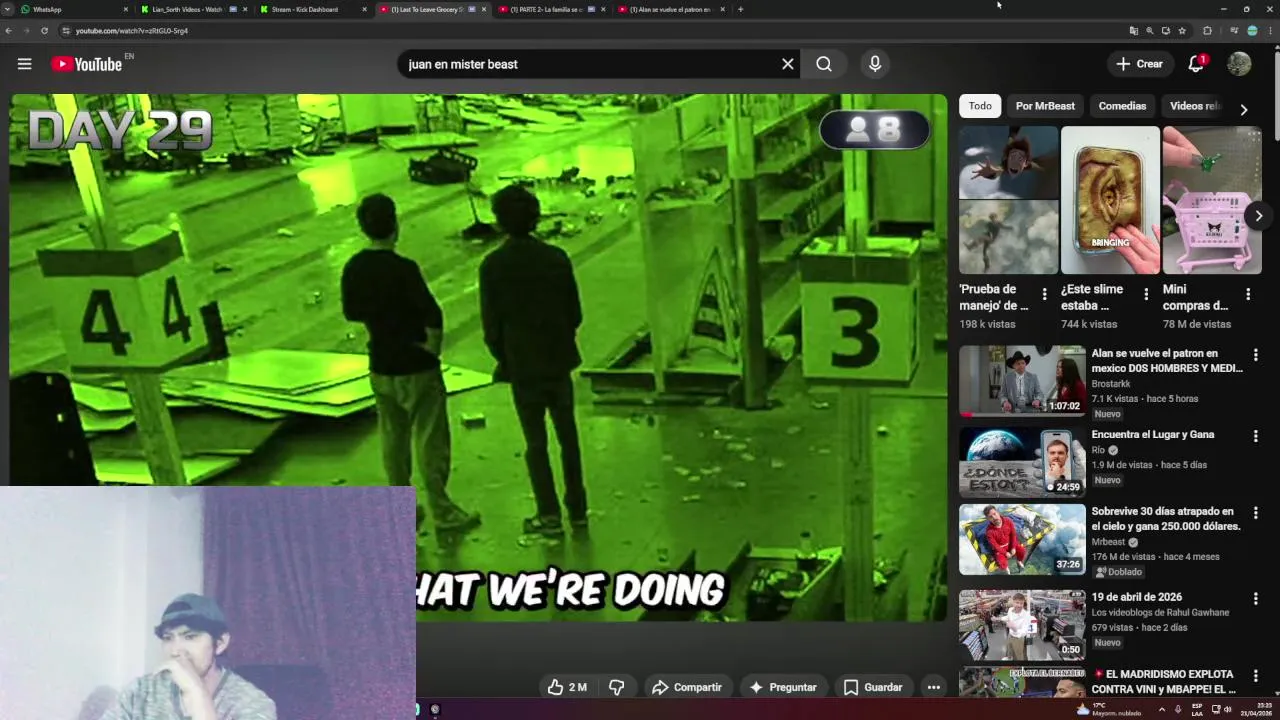Open the page translate icon
The height and width of the screenshot is (720, 1280).
point(1133,31)
